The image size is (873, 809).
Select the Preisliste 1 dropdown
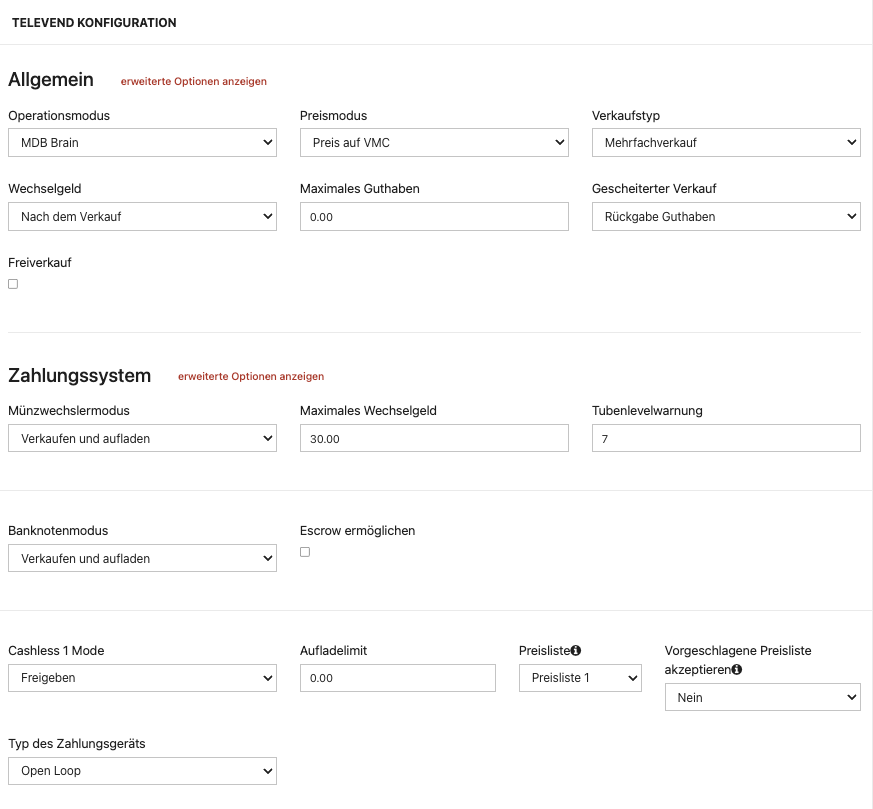point(580,679)
